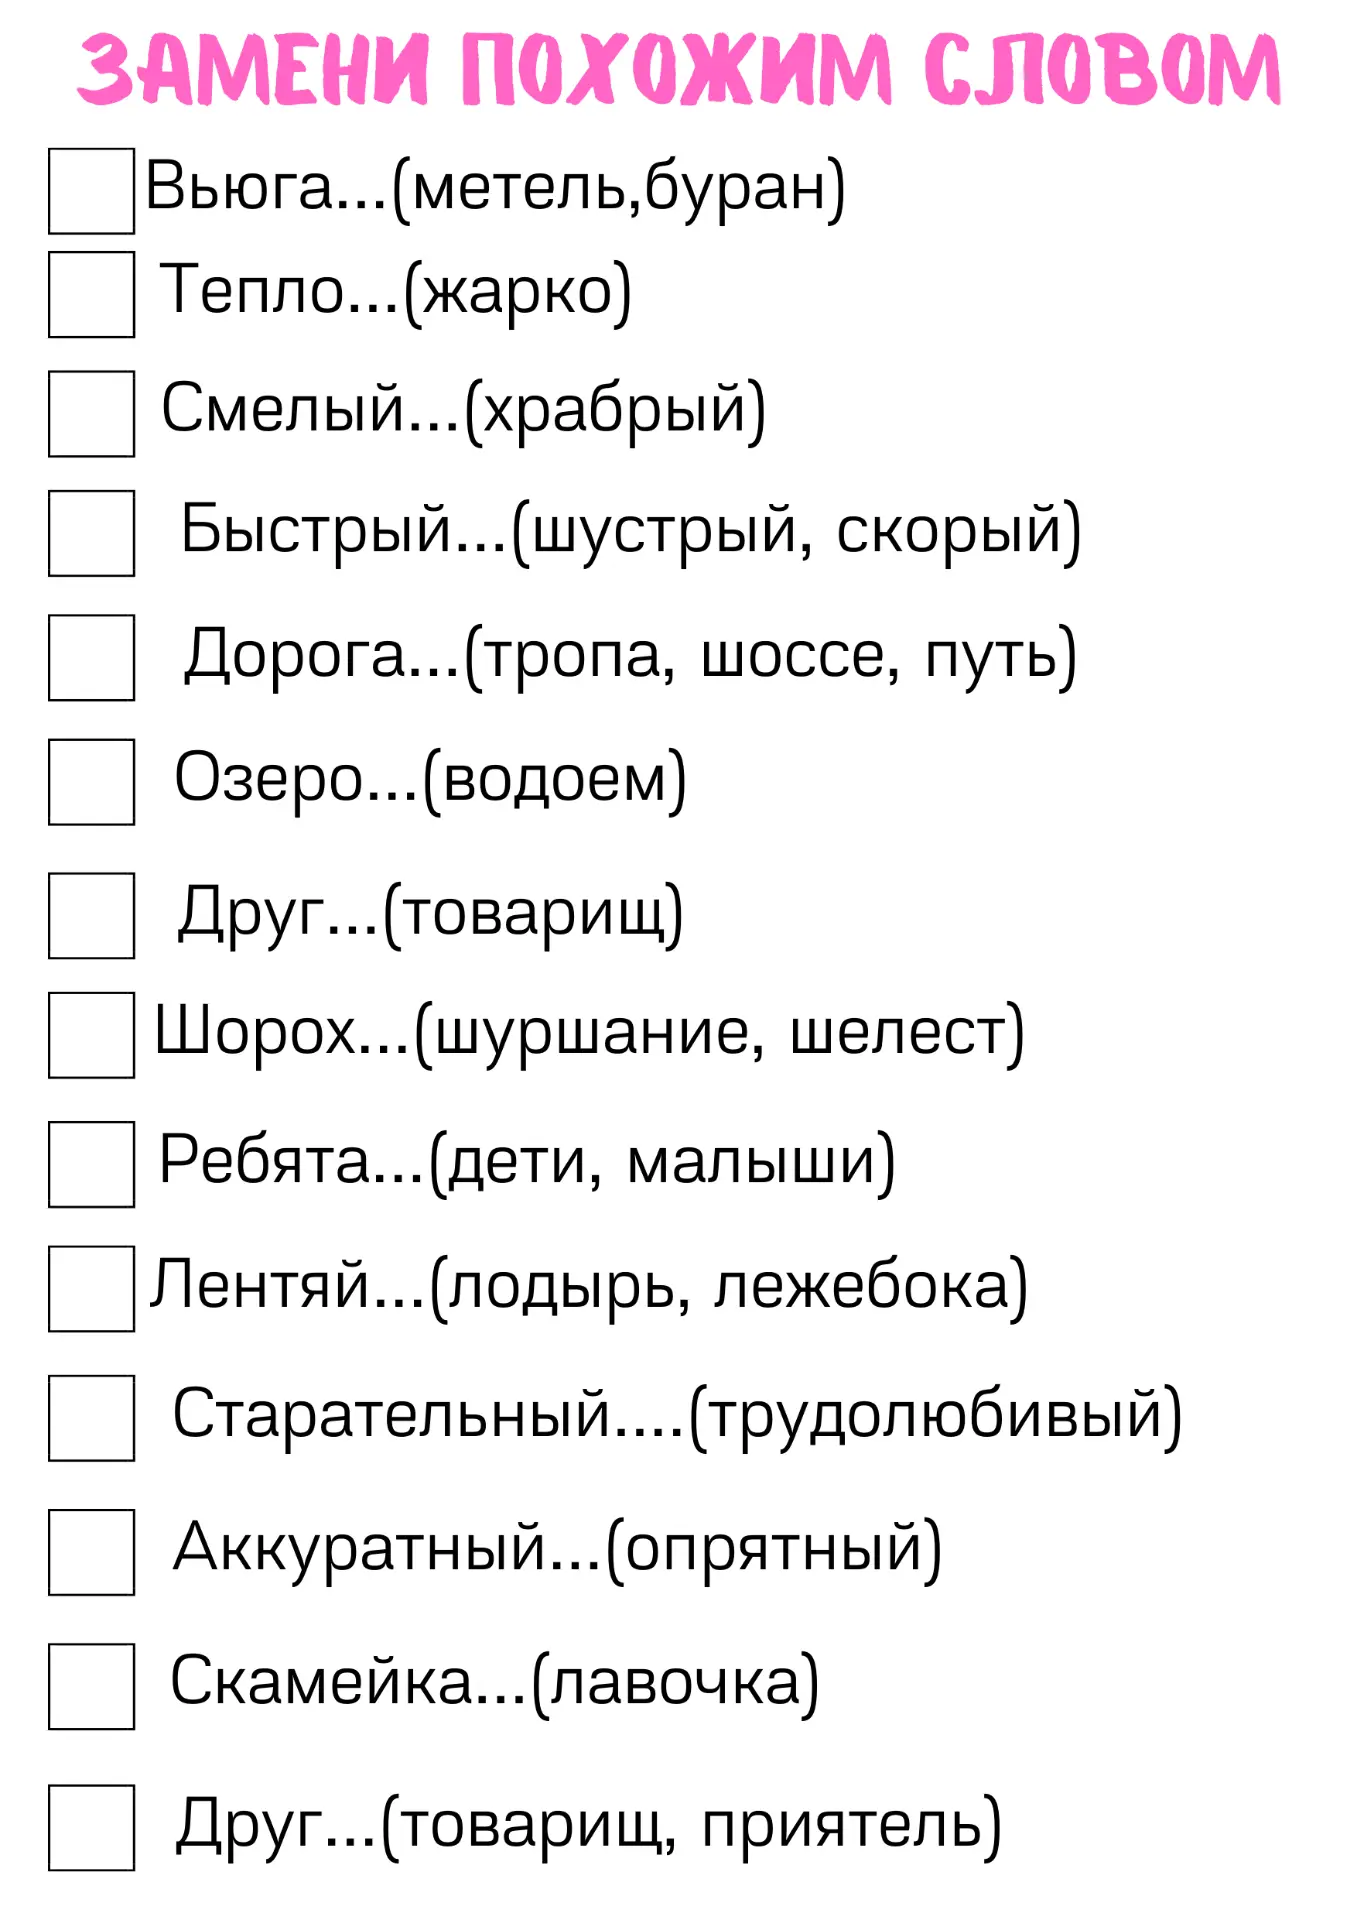Screen dimensions: 1357x1920
Task: Check the Лентяй box
Action: [x=91, y=1288]
